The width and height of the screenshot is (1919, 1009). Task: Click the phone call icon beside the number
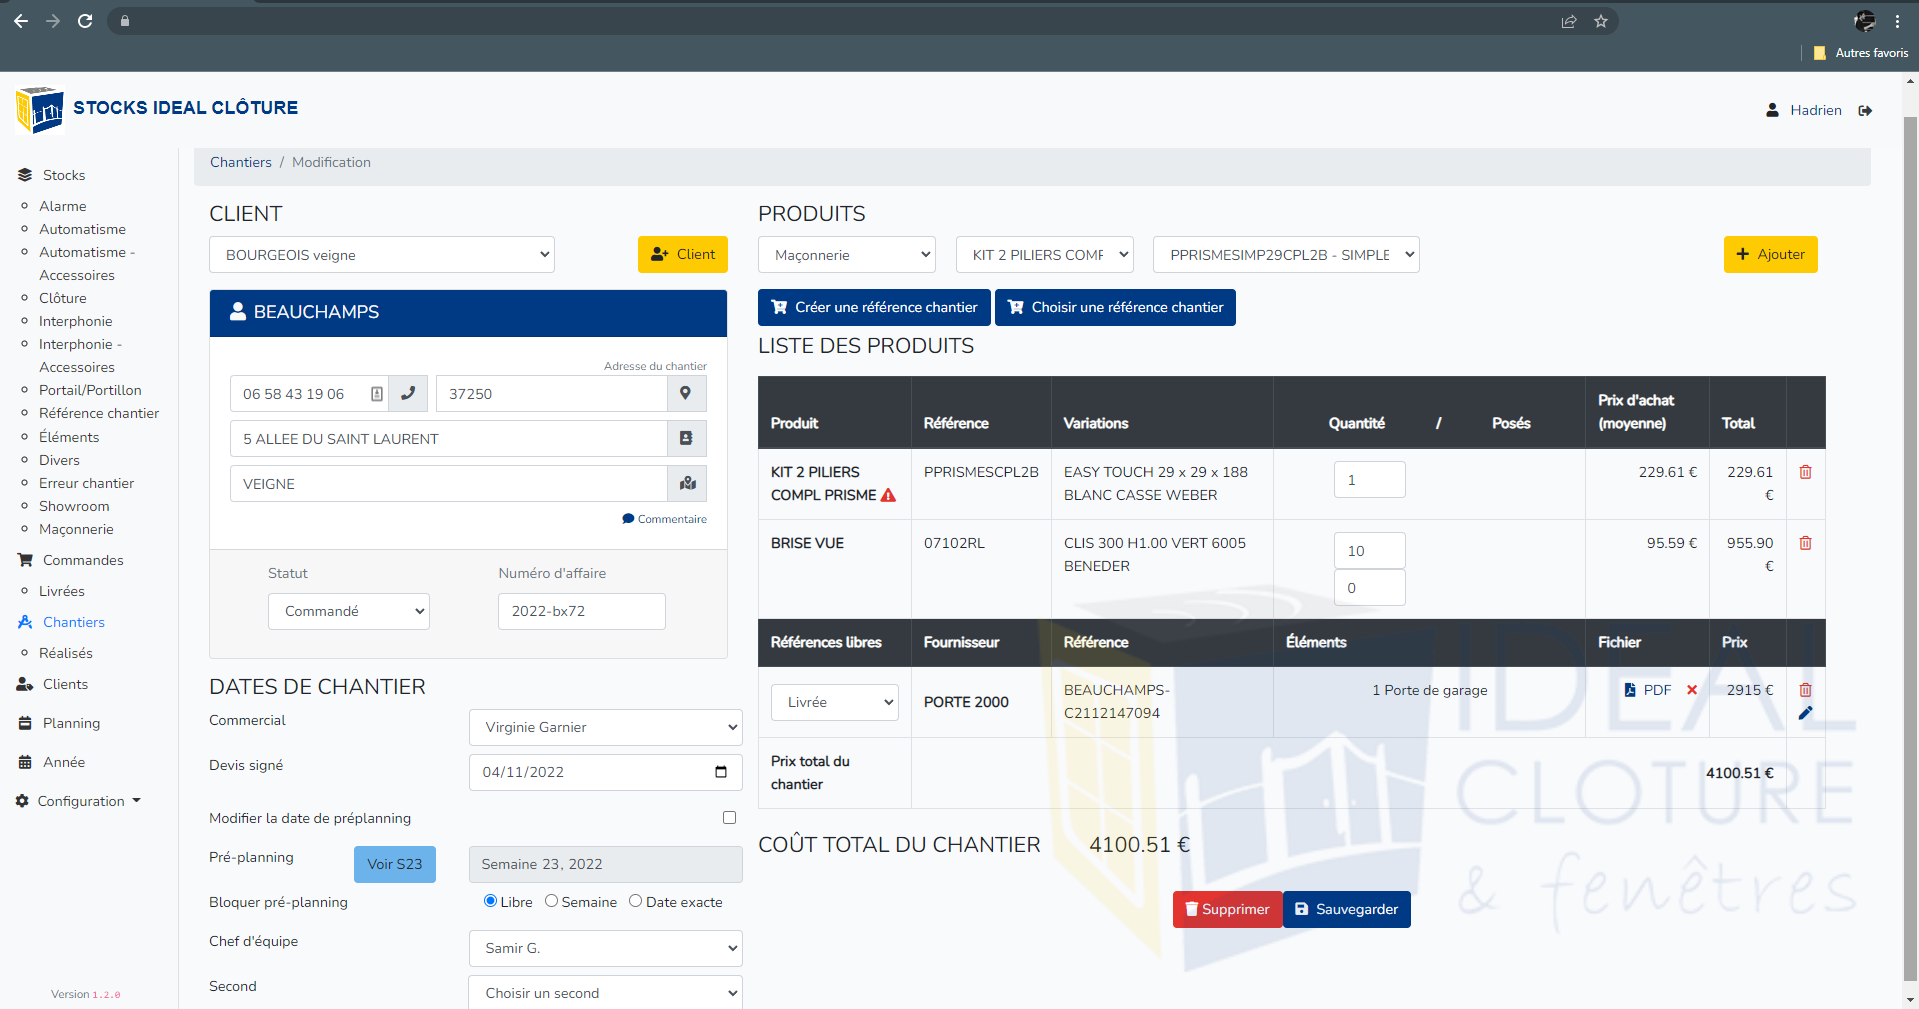click(408, 394)
